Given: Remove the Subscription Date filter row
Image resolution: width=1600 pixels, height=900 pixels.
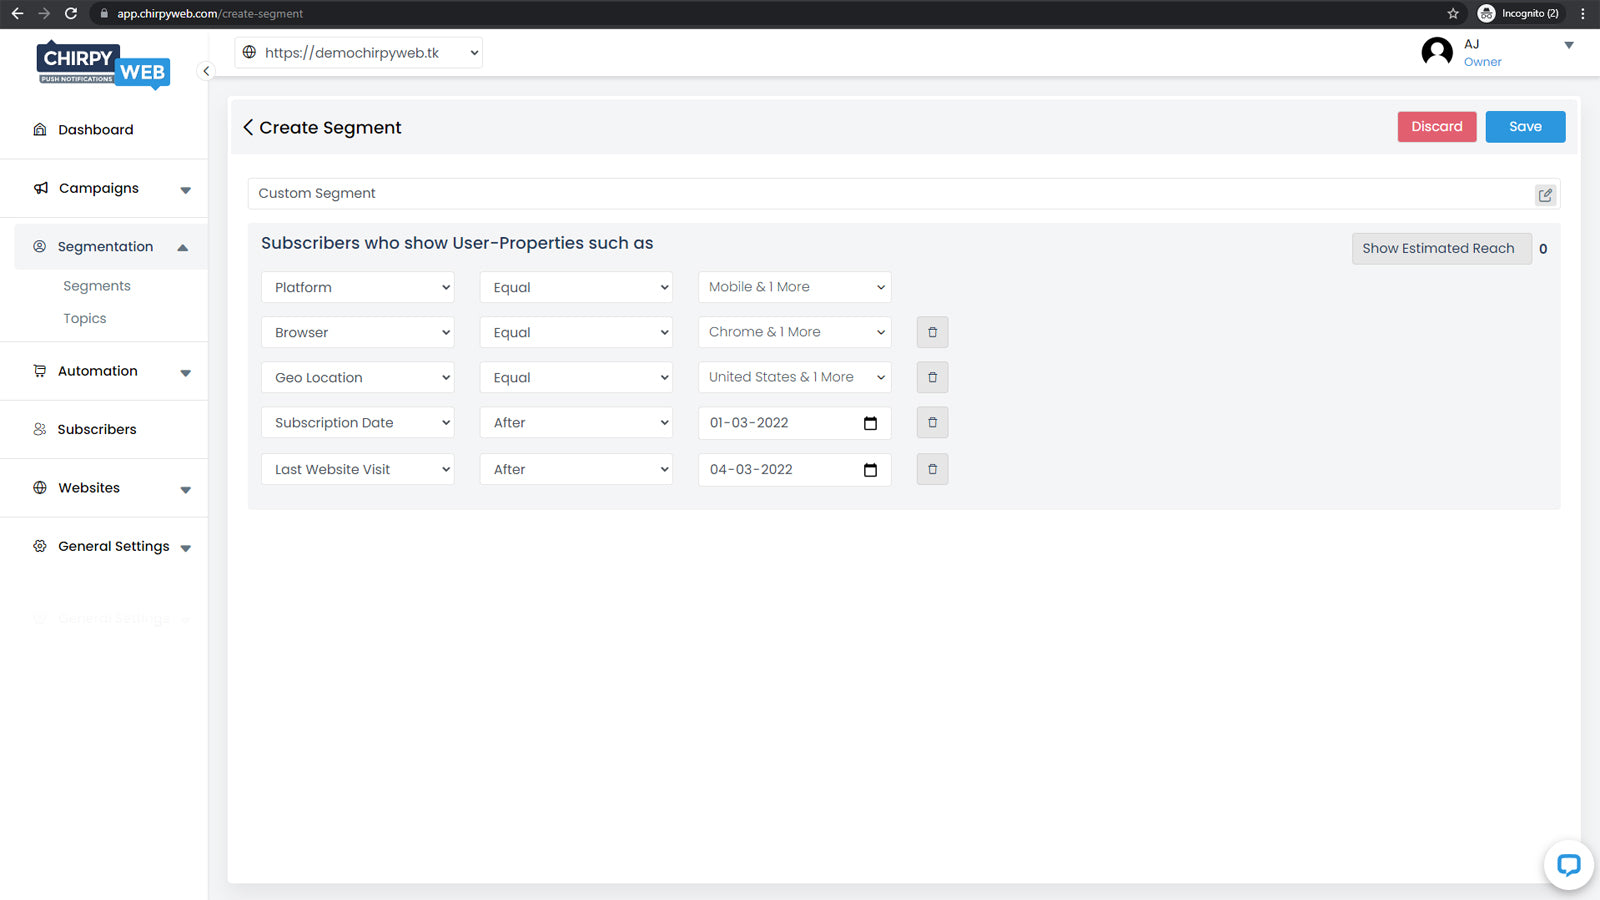Looking at the screenshot, I should 932,423.
